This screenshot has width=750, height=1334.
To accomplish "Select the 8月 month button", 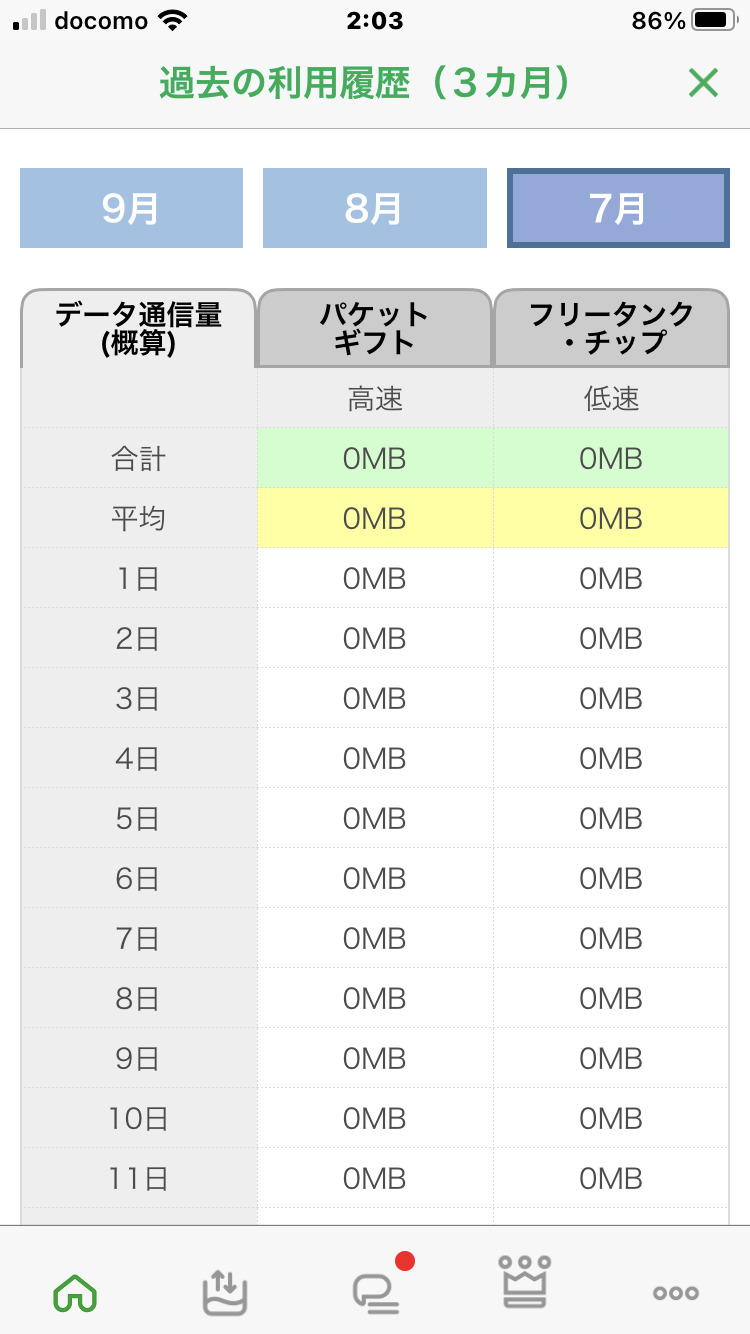I will 375,208.
